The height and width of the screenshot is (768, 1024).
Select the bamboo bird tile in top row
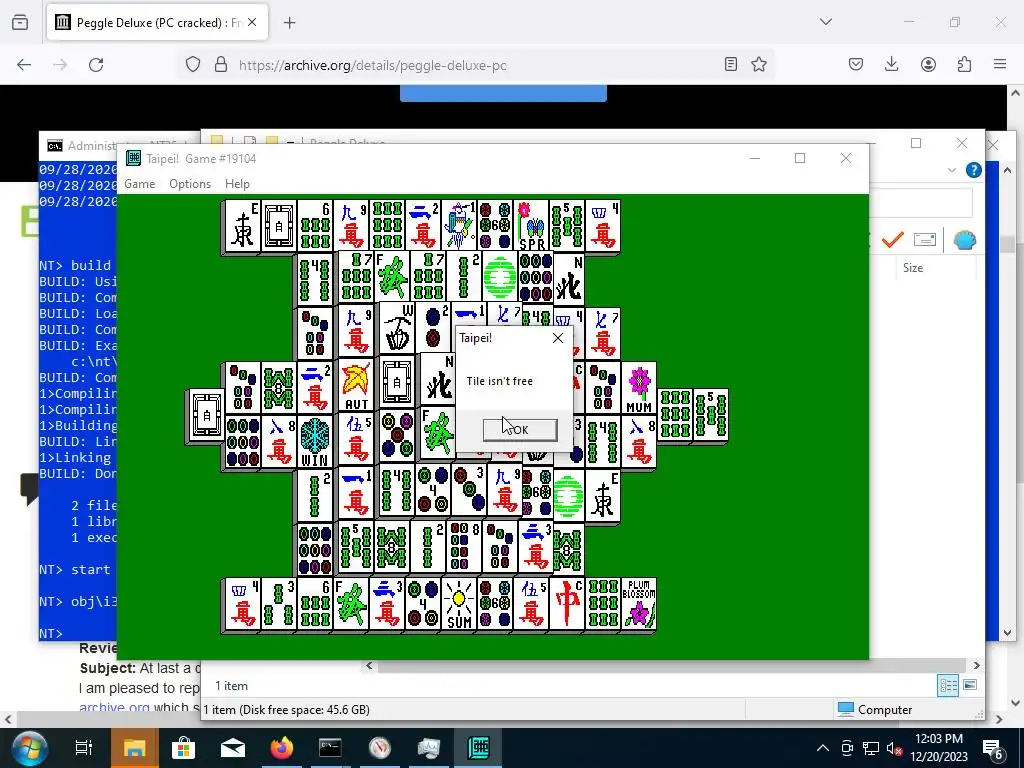pyautogui.click(x=459, y=226)
